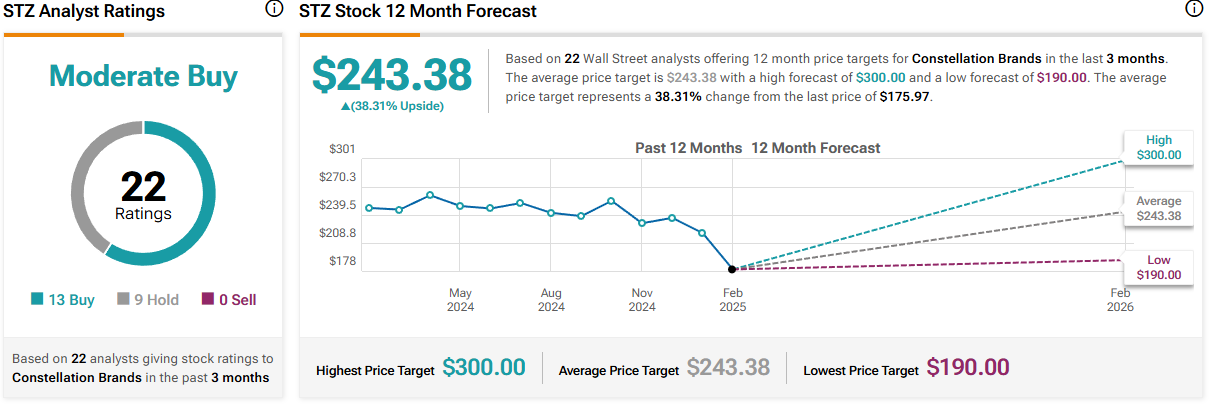
Task: Click the Highest Price Target $300.00 value
Action: pyautogui.click(x=484, y=367)
